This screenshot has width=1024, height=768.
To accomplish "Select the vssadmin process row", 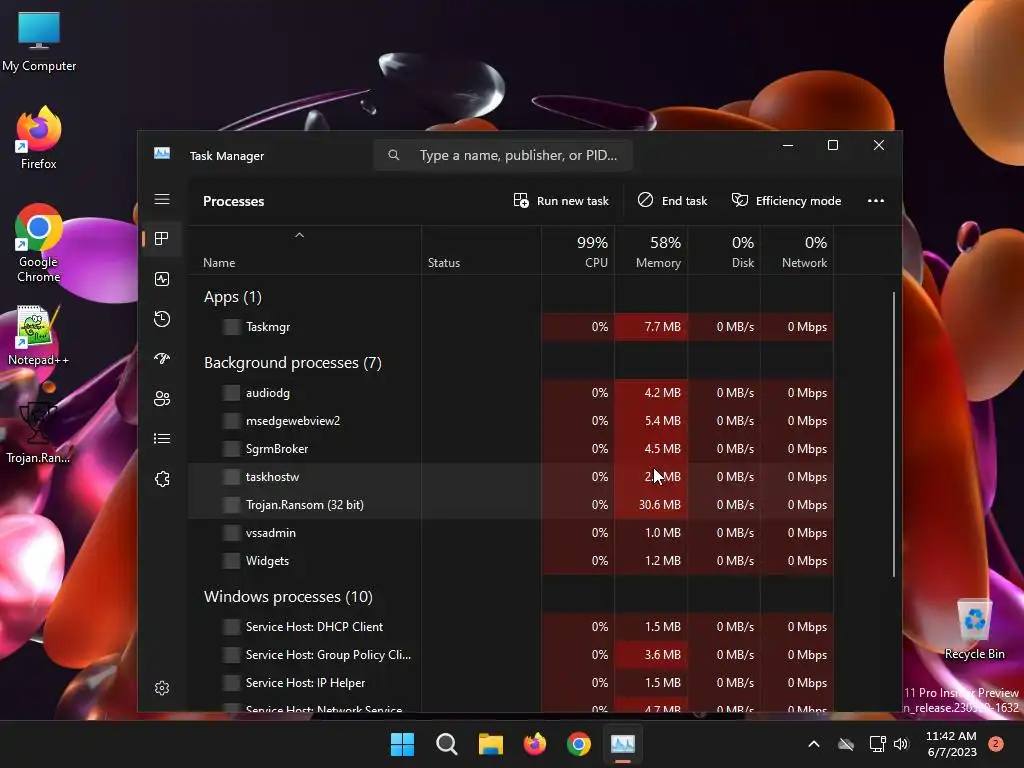I will point(511,533).
